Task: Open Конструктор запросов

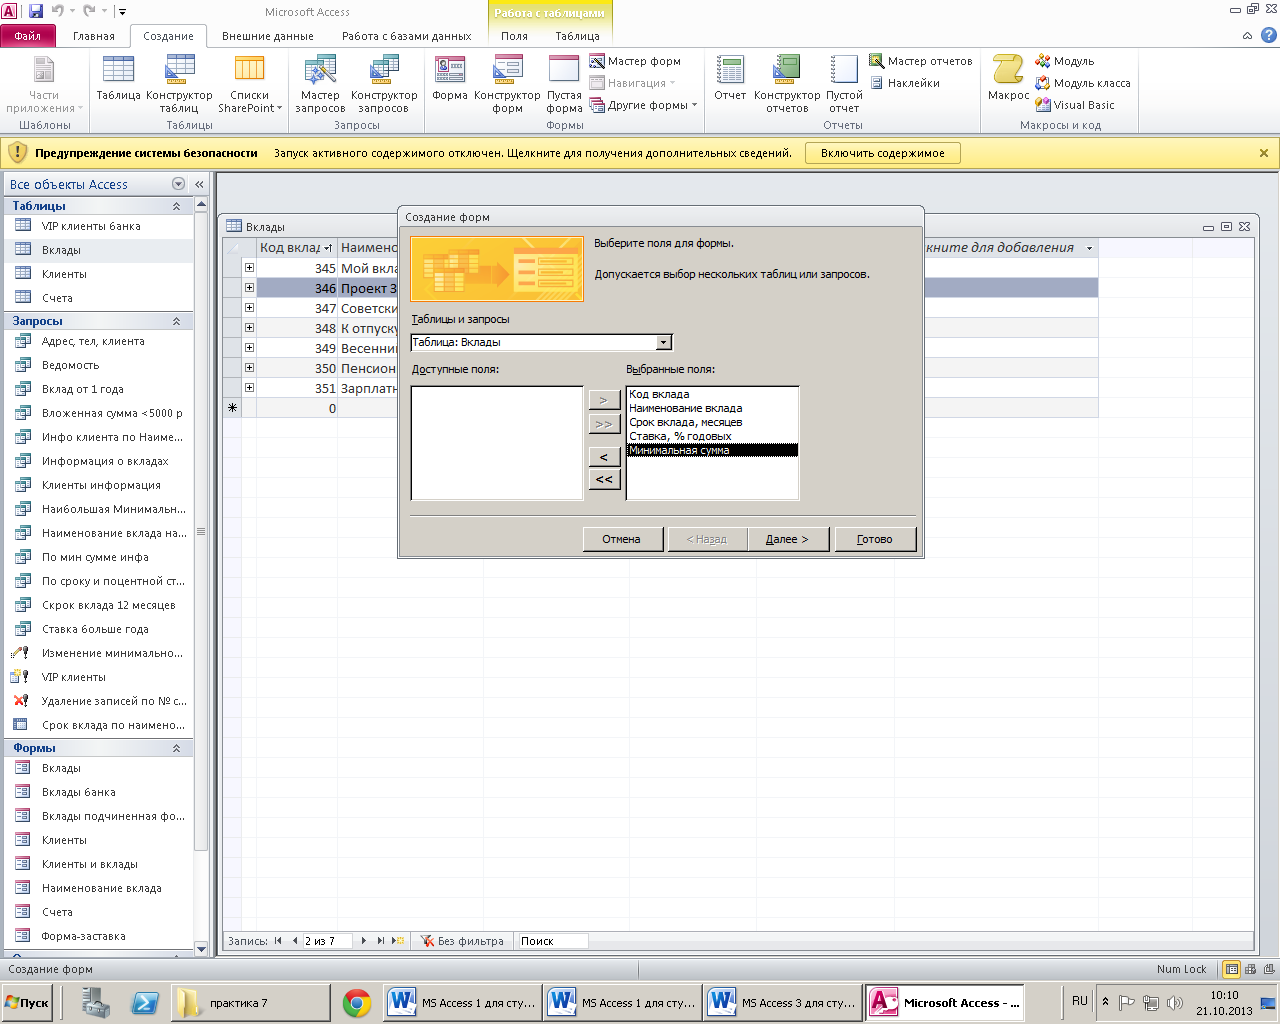Action: coord(384,84)
